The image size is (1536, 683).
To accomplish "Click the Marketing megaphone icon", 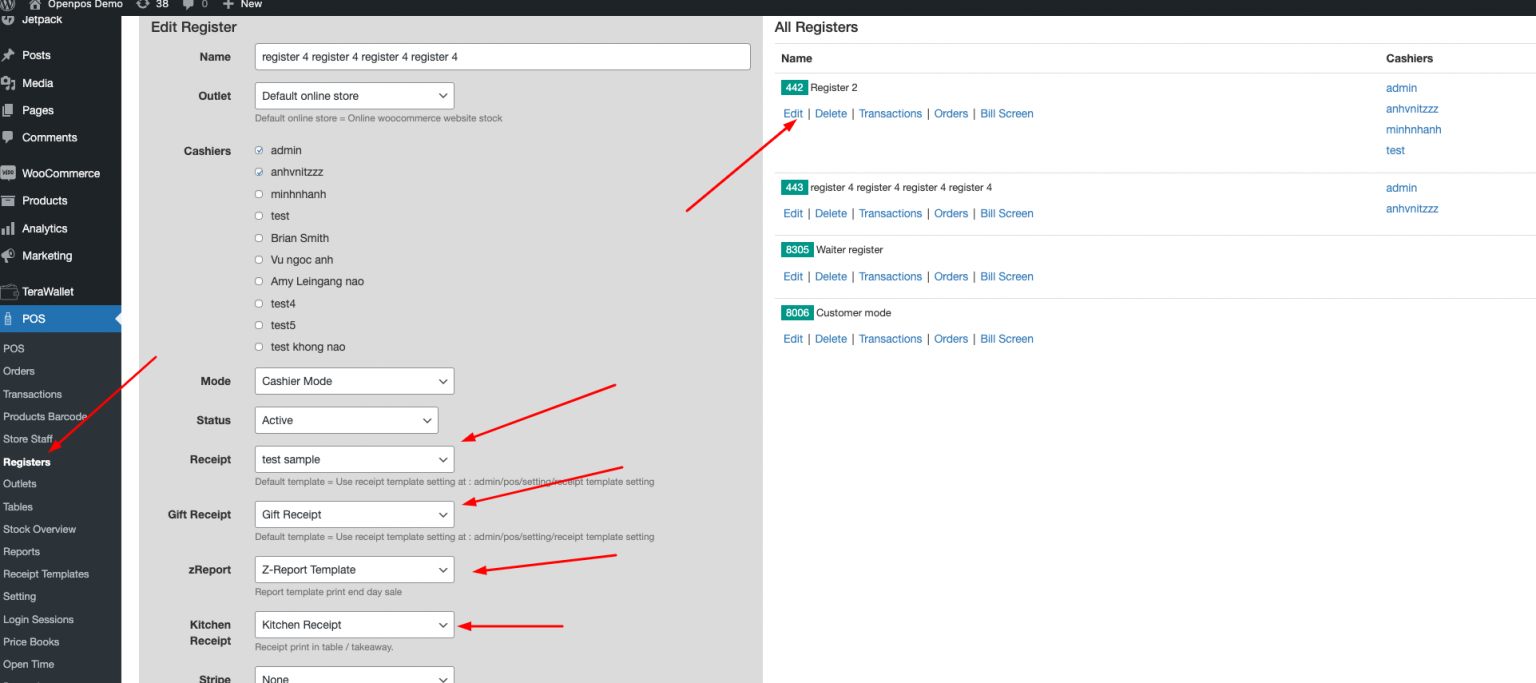I will [17, 255].
